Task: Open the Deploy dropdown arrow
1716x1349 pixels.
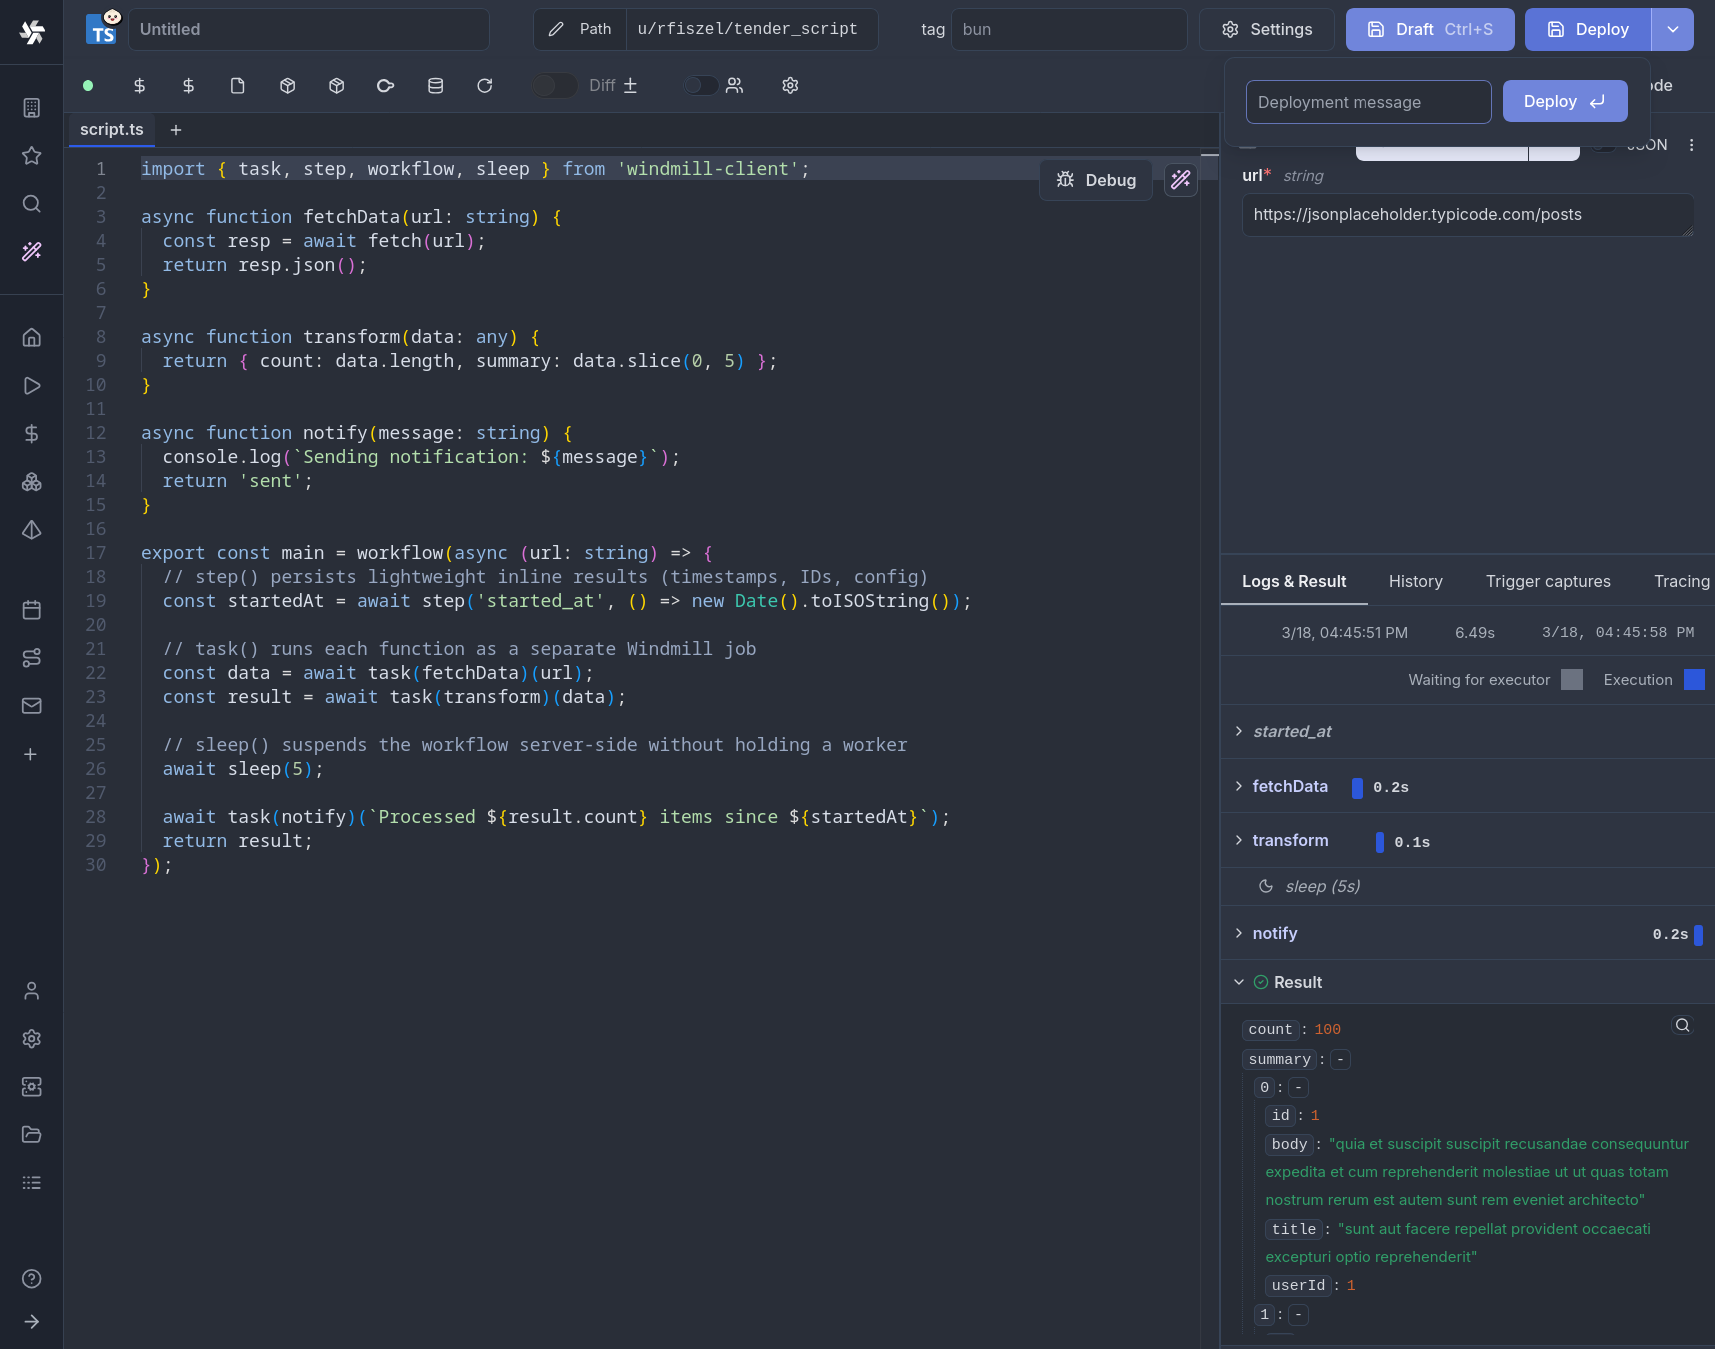Action: (x=1672, y=30)
